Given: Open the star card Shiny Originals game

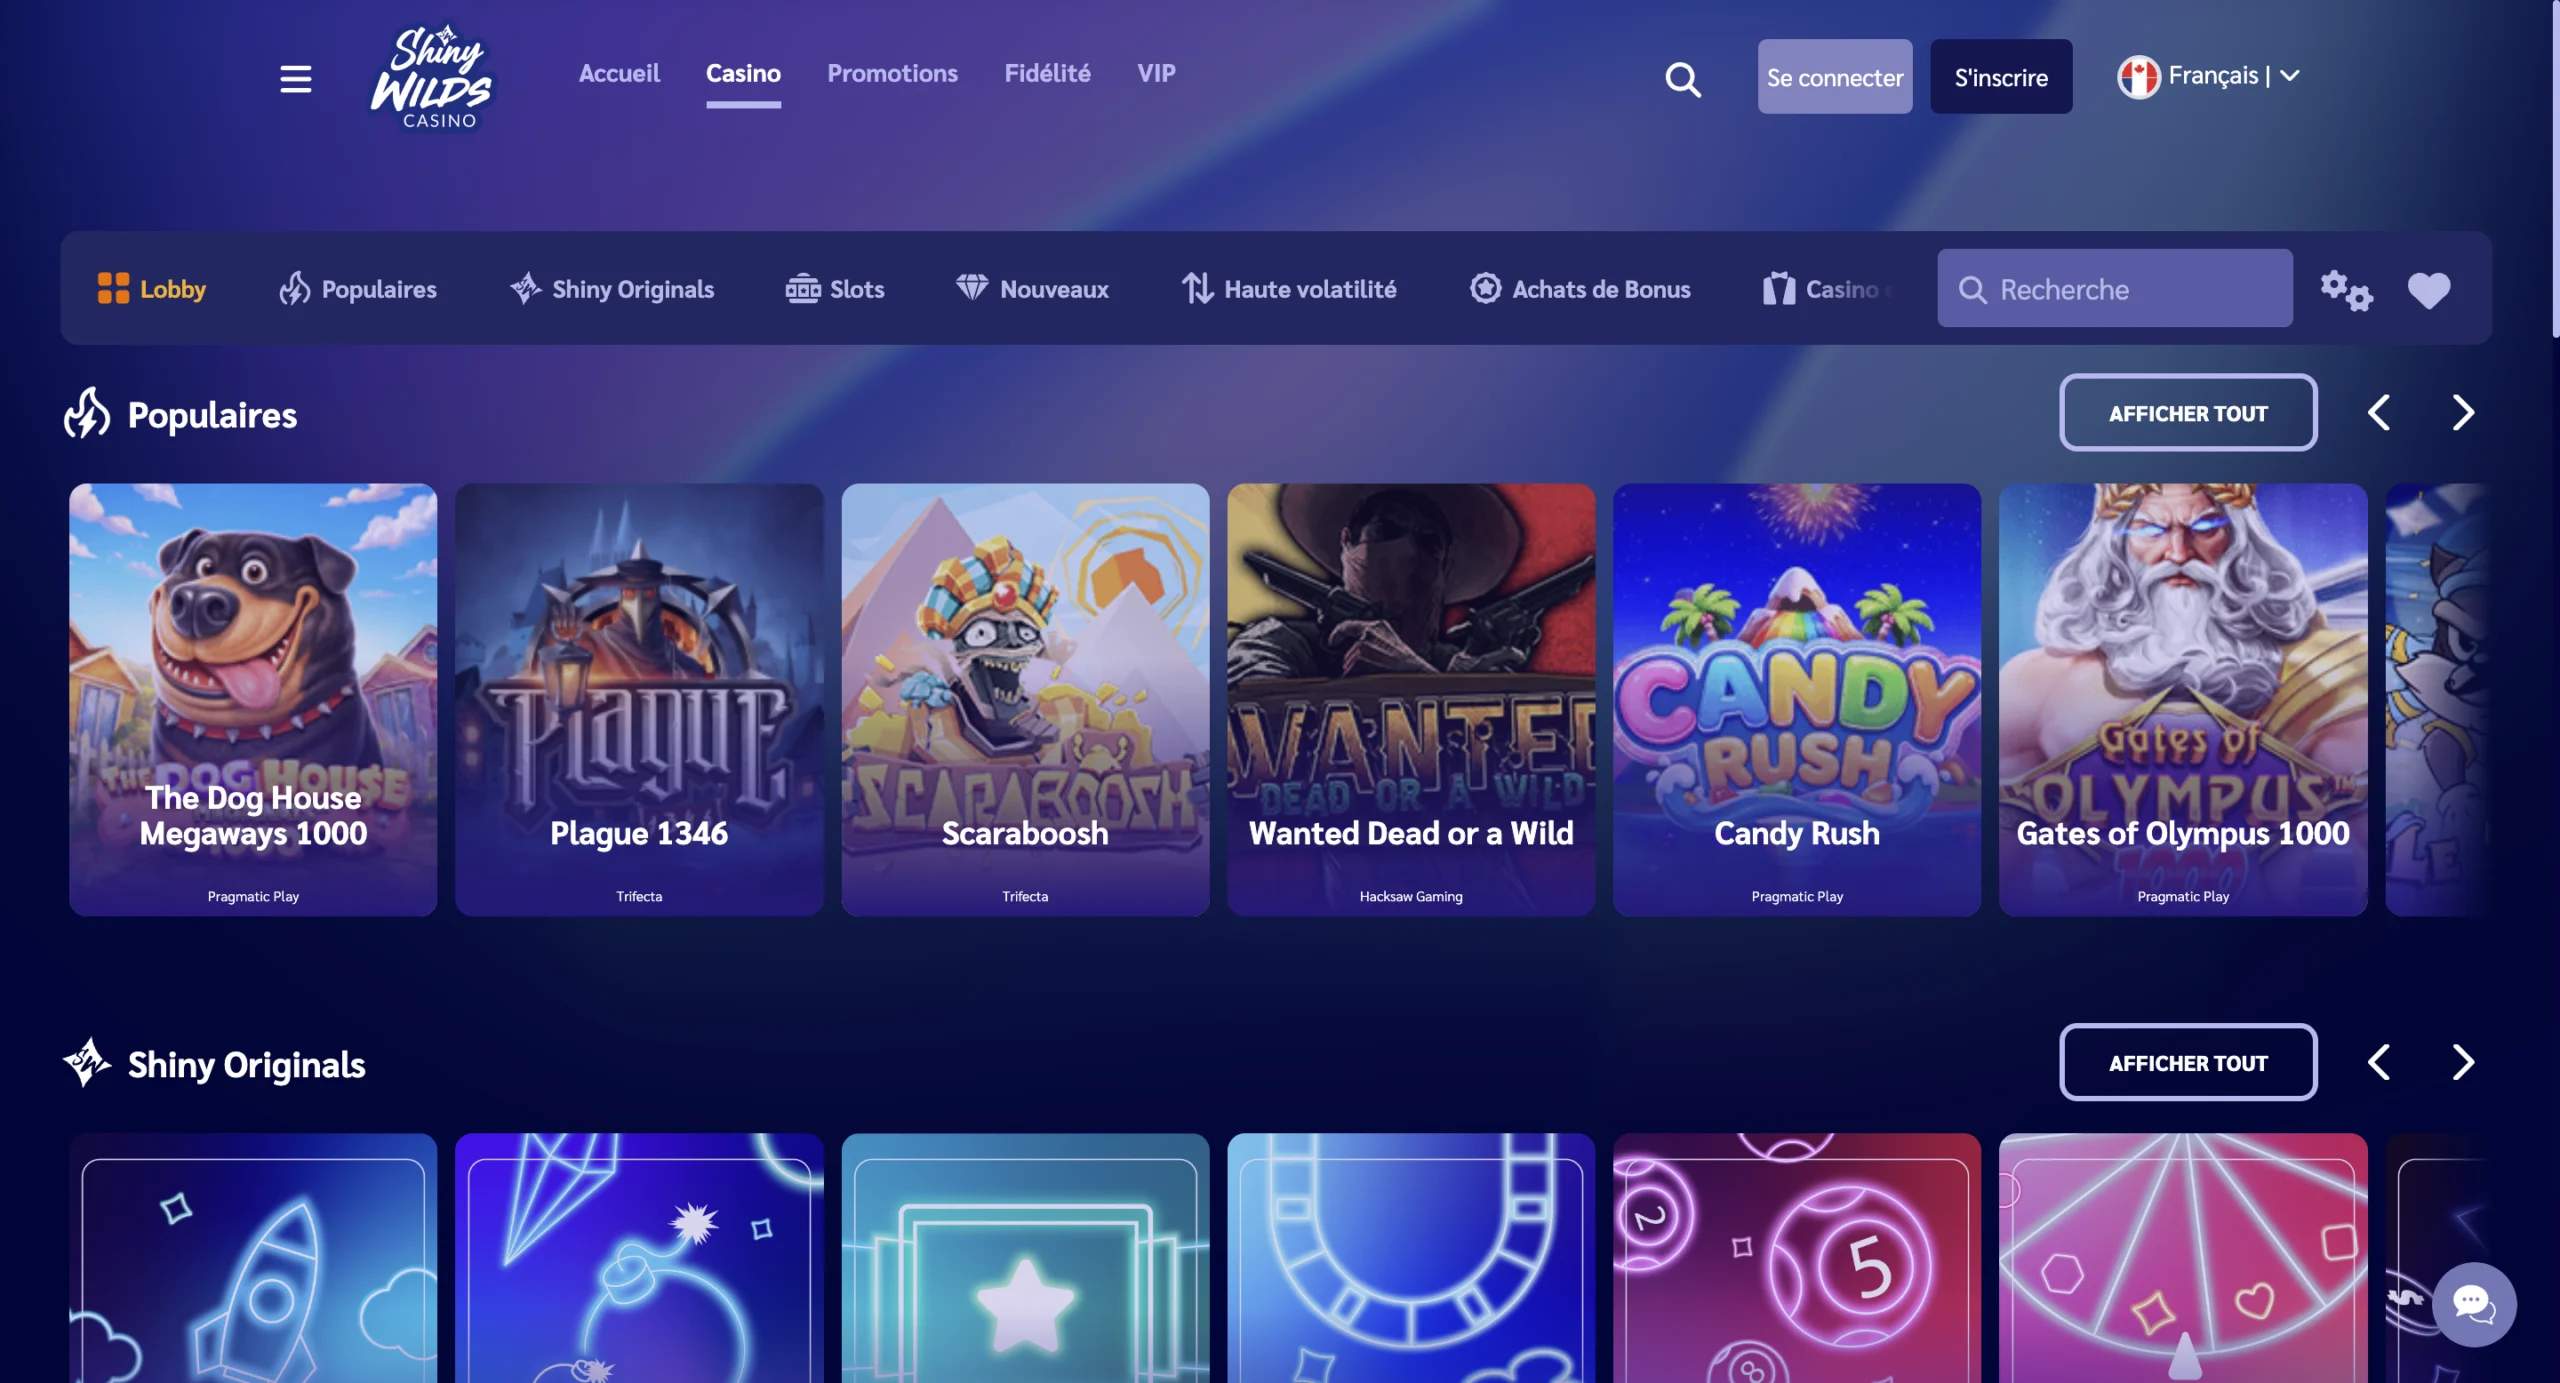Looking at the screenshot, I should [x=1025, y=1258].
